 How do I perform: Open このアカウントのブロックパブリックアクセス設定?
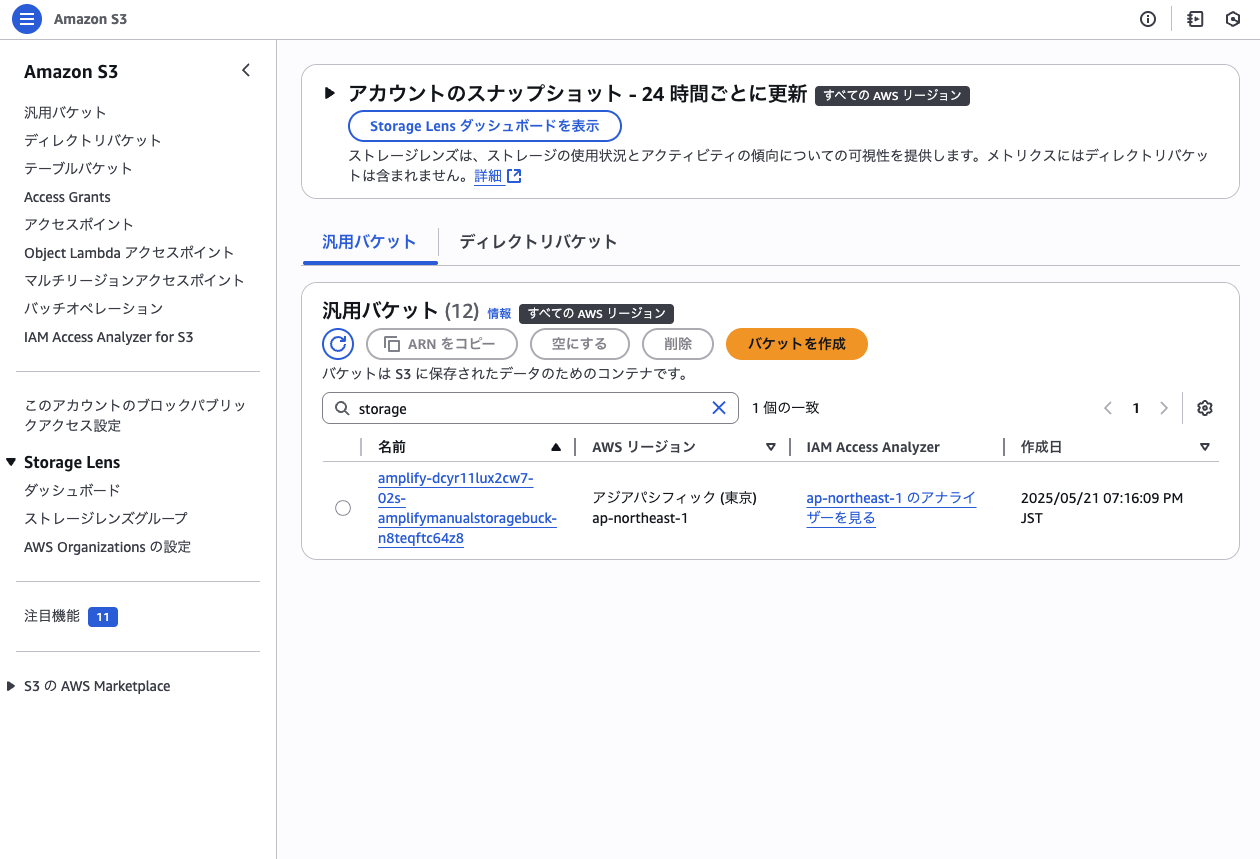click(135, 415)
